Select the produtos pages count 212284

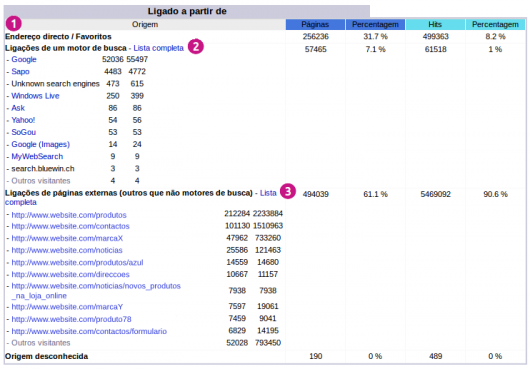tap(237, 214)
